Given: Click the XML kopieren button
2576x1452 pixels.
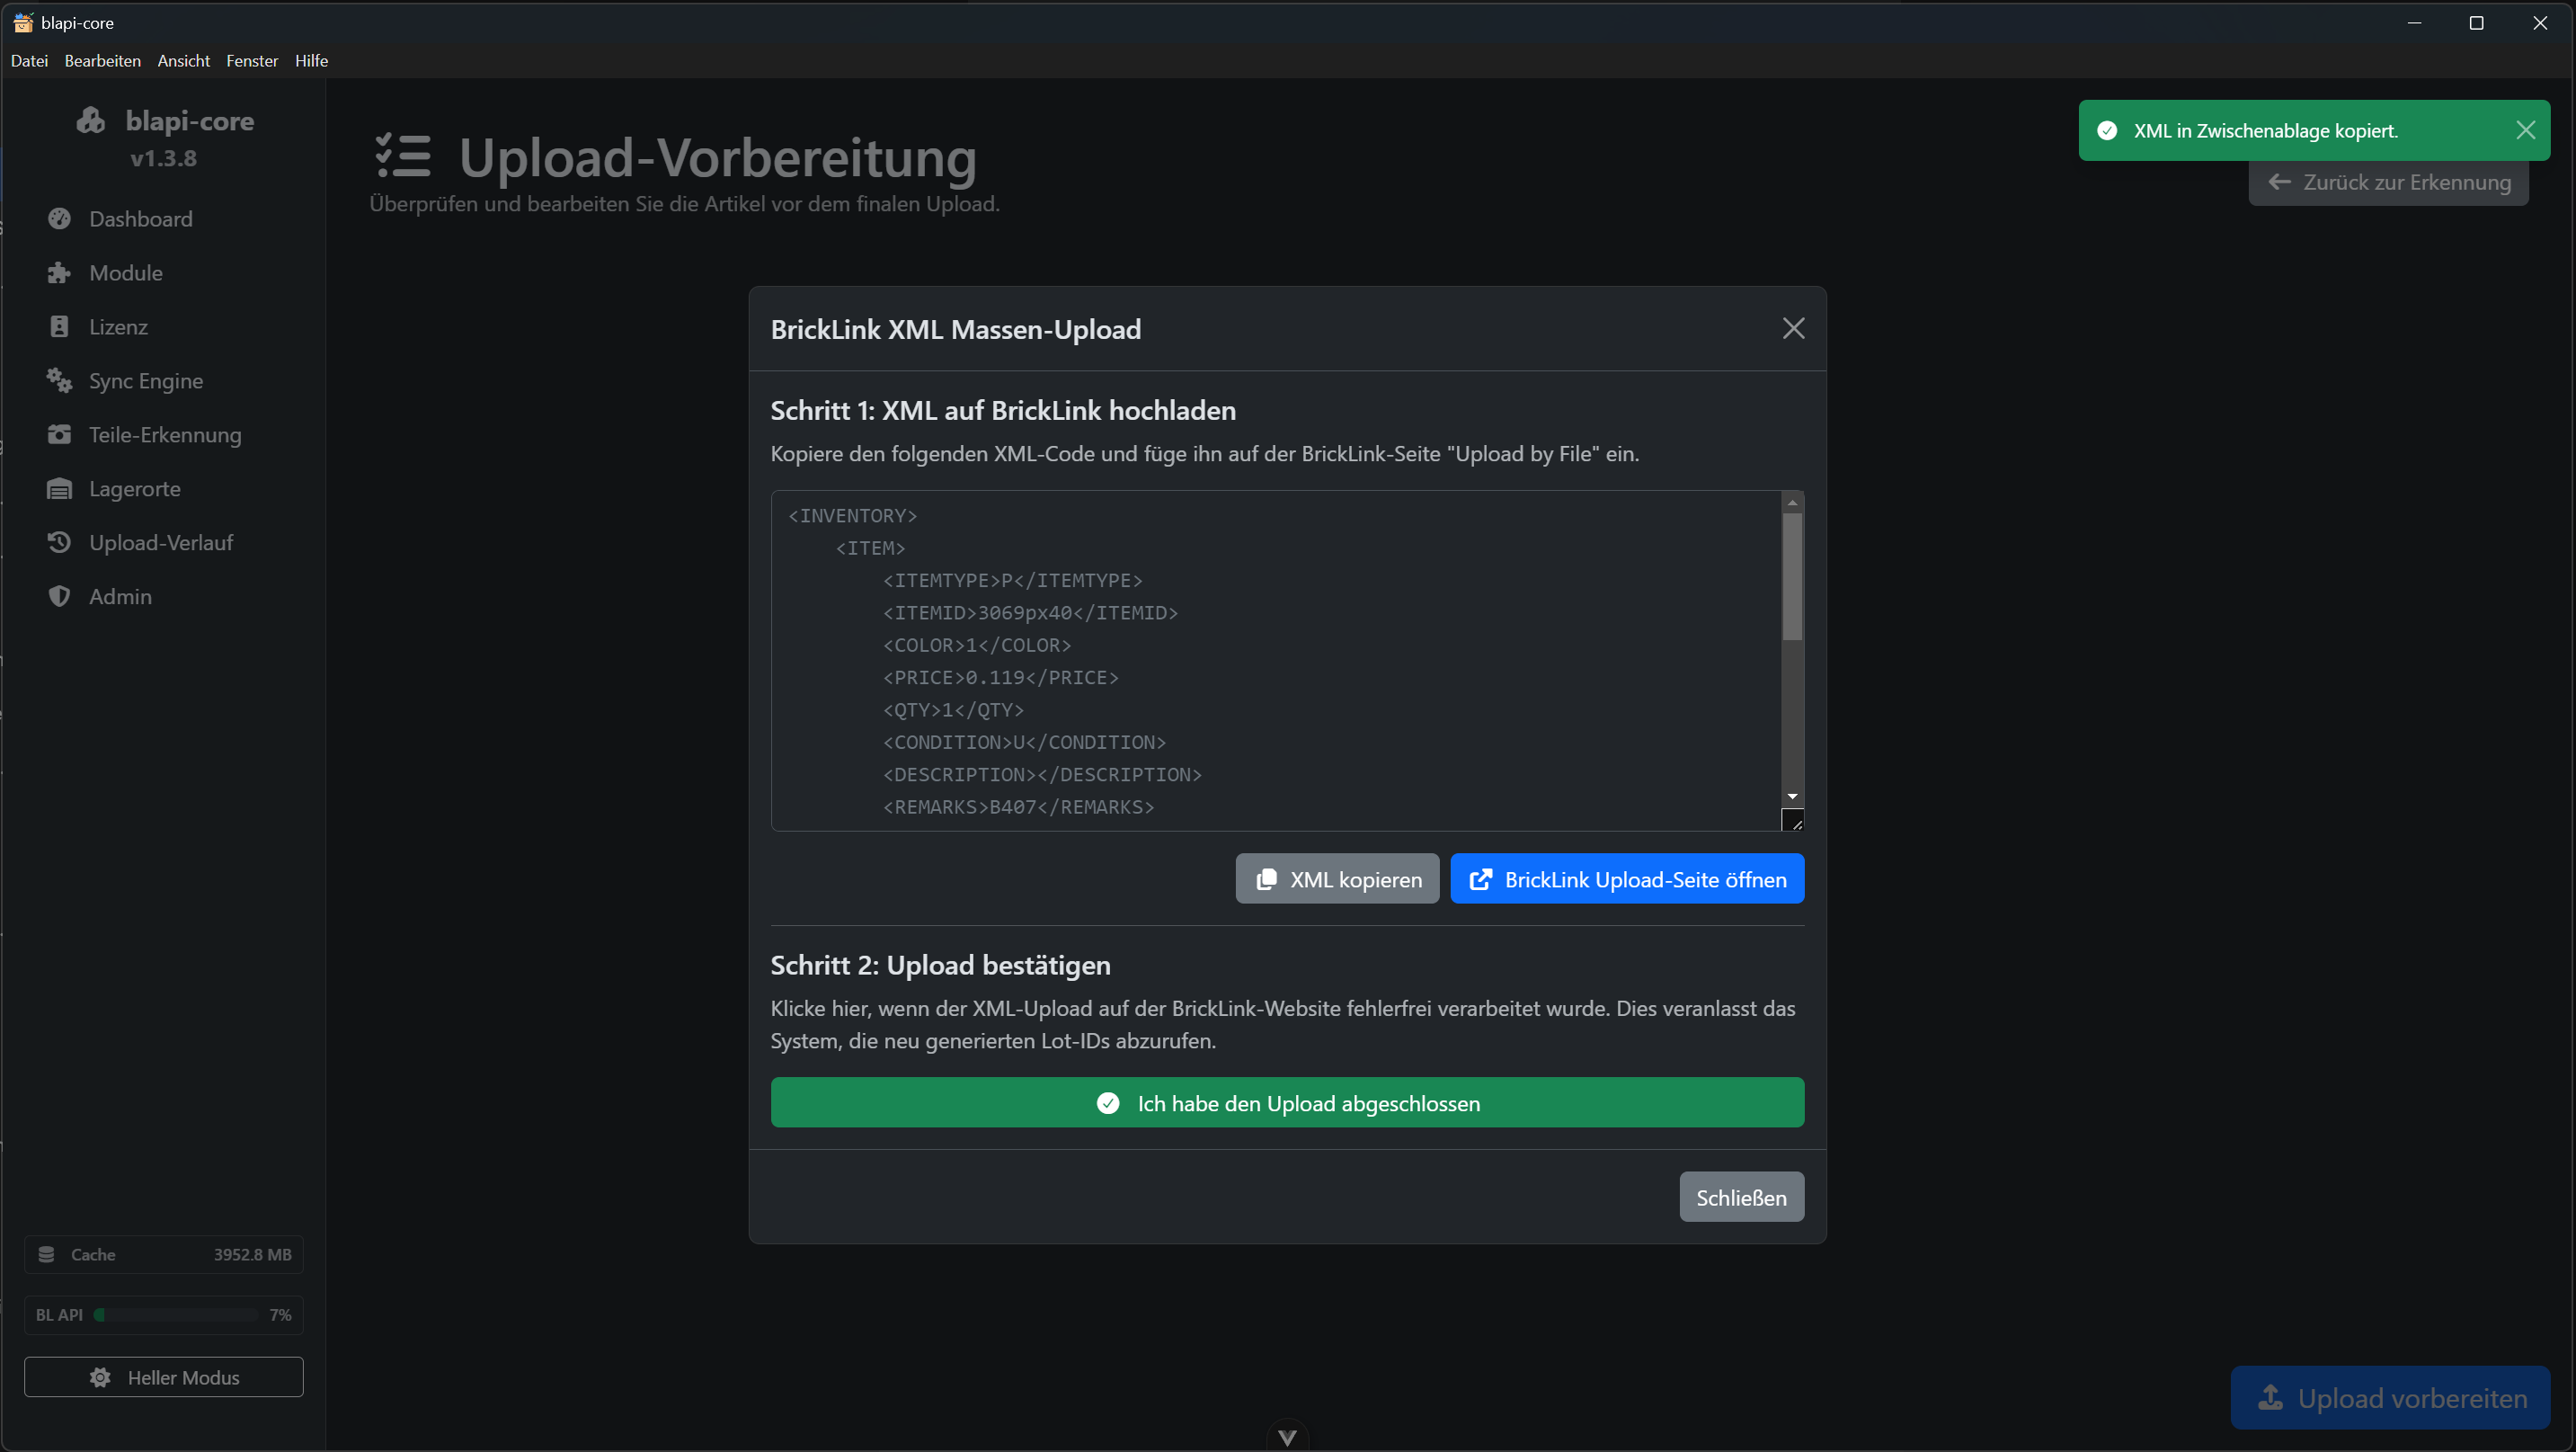Looking at the screenshot, I should (1337, 879).
